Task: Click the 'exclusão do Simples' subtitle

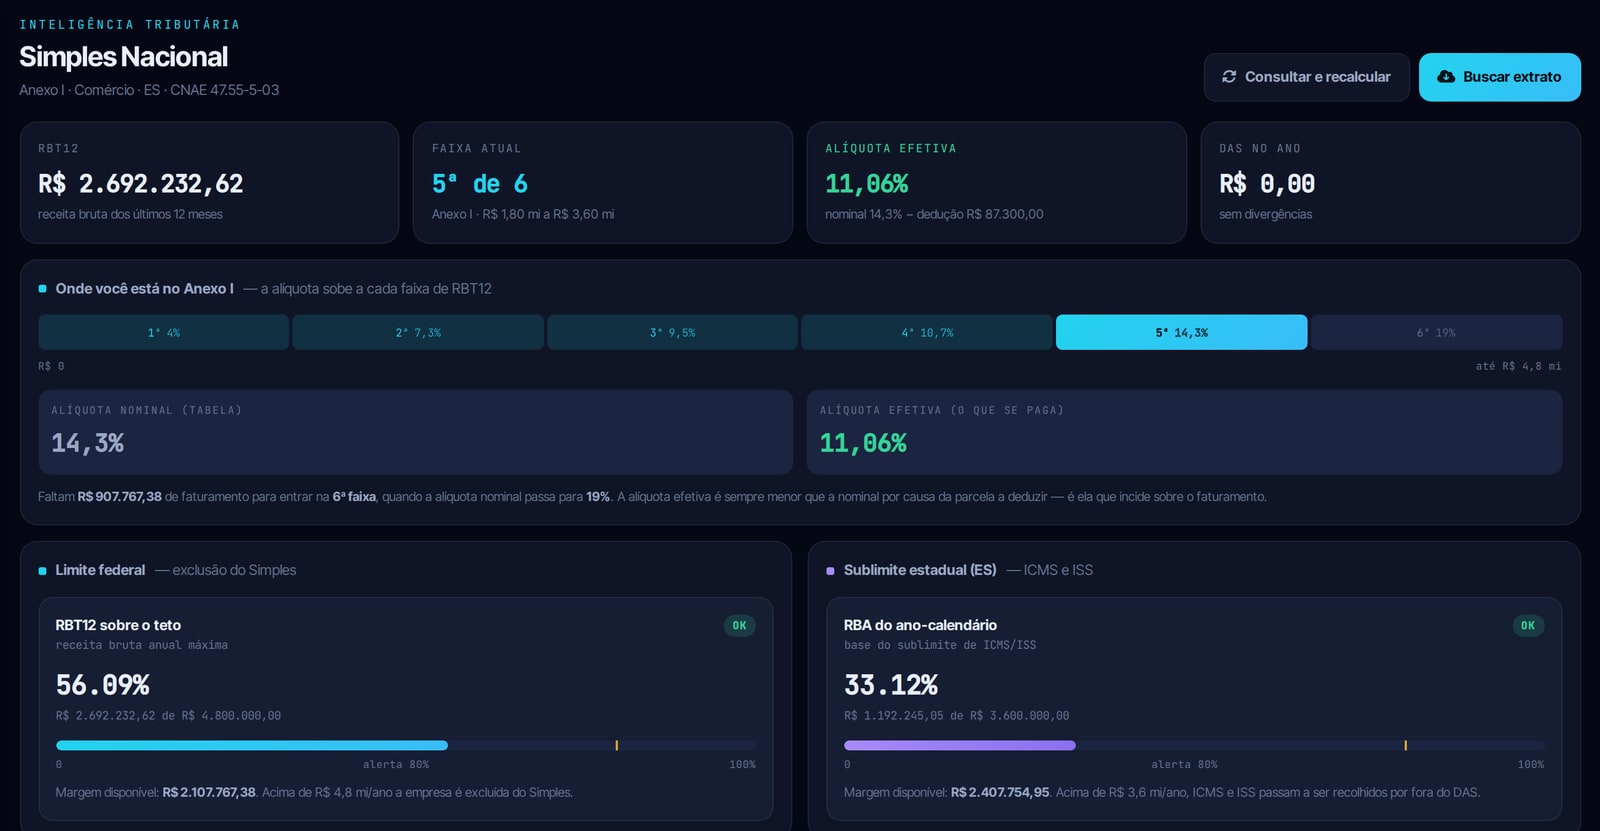Action: (x=234, y=570)
